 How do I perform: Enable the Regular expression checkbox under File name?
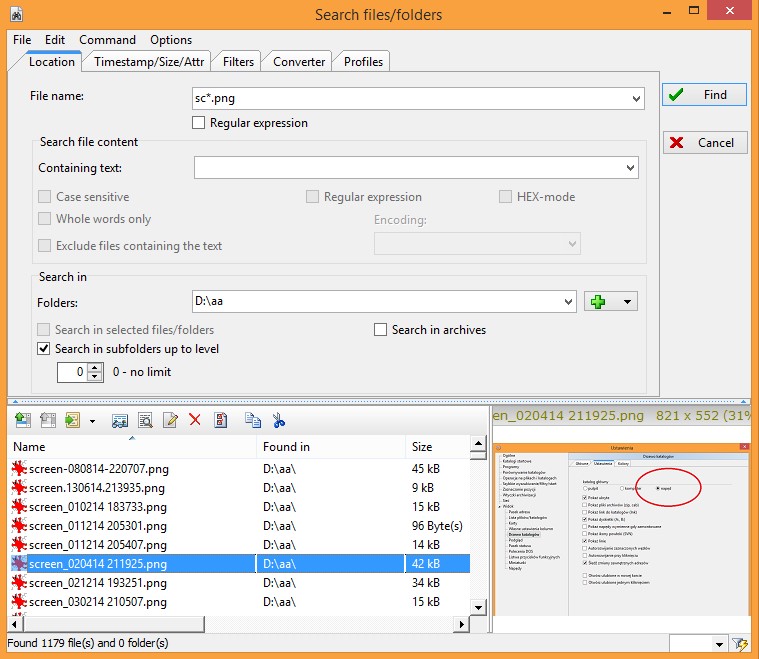click(198, 123)
